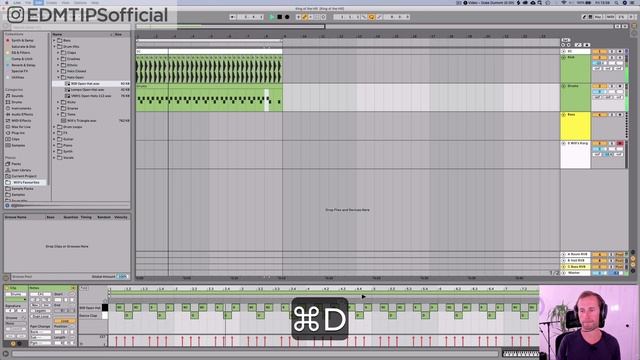
Task: Open the Options menu in the menu bar
Action: (80, 2)
